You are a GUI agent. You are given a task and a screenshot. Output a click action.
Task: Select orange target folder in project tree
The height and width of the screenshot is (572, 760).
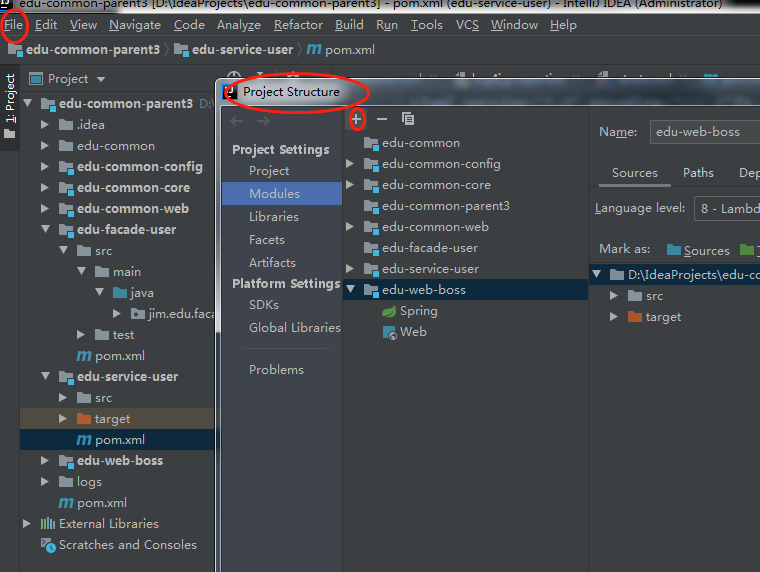point(104,419)
